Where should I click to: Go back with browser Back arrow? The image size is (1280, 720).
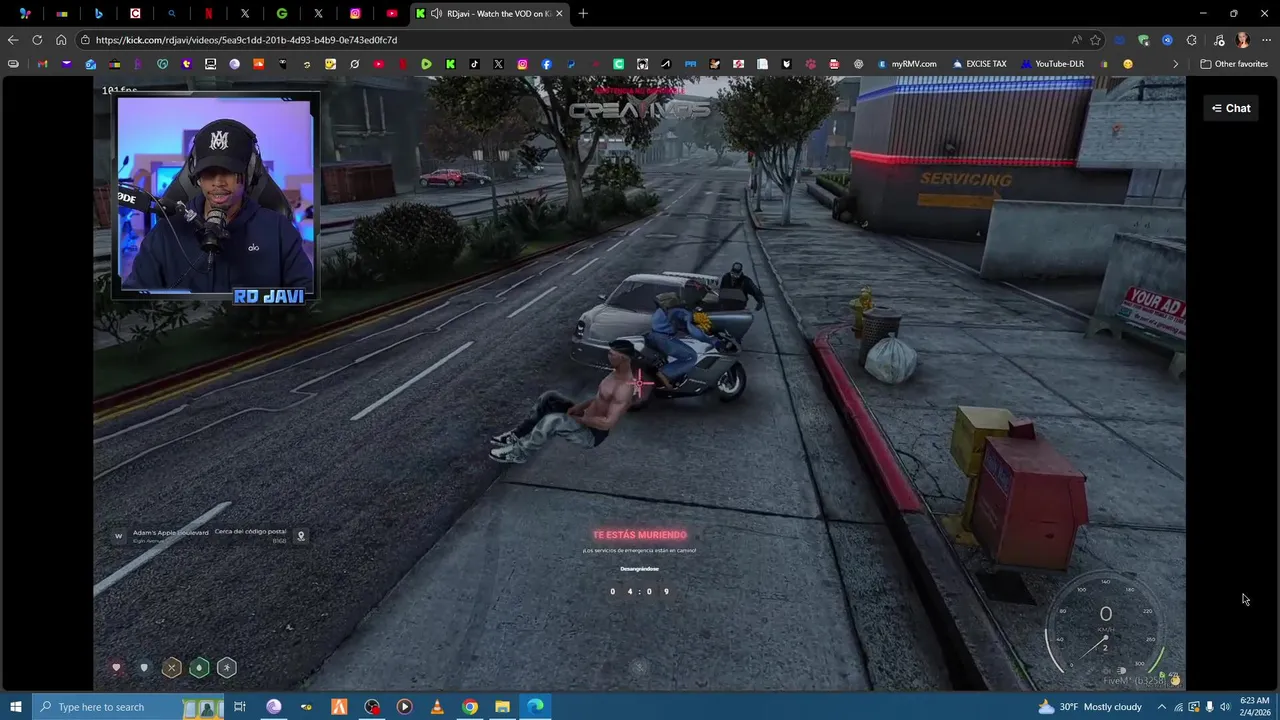coord(12,40)
